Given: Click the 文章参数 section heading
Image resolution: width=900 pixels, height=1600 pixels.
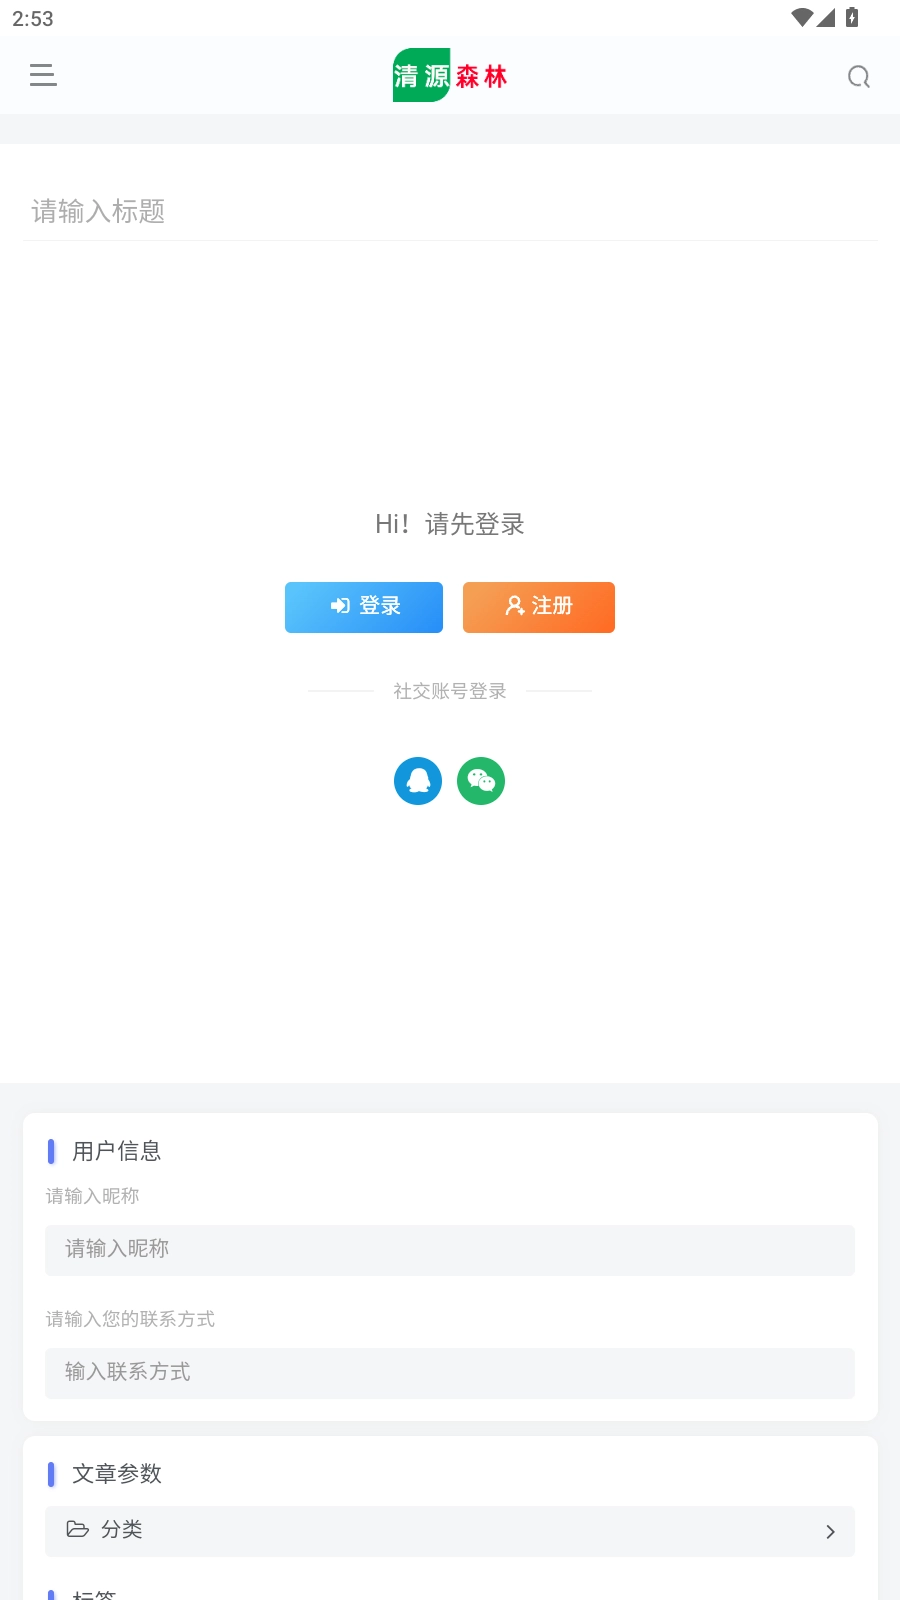Looking at the screenshot, I should click(x=116, y=1474).
